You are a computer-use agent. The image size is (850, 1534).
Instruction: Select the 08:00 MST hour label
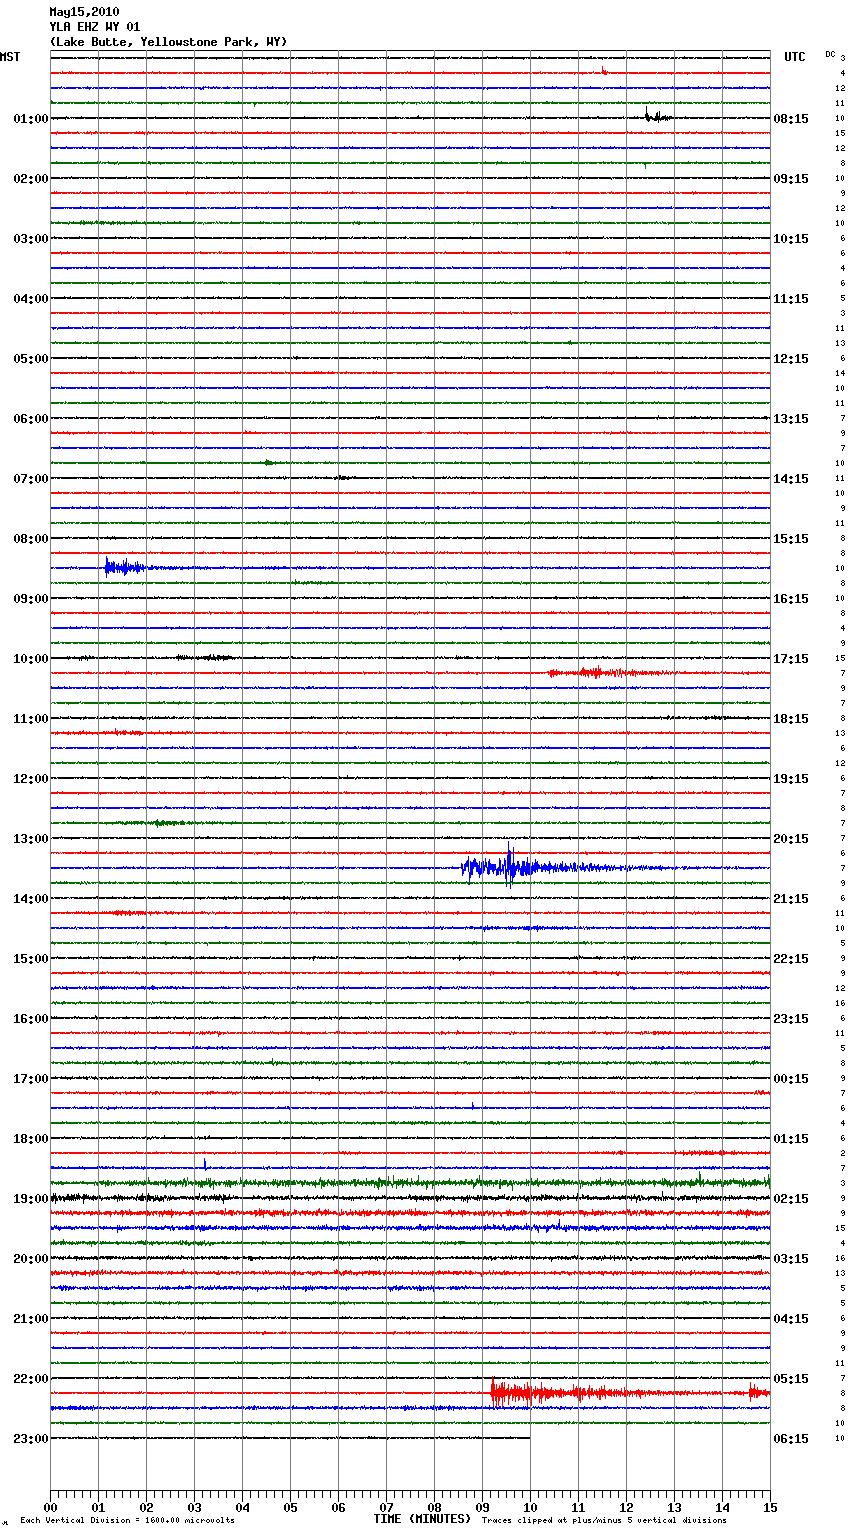tap(31, 539)
